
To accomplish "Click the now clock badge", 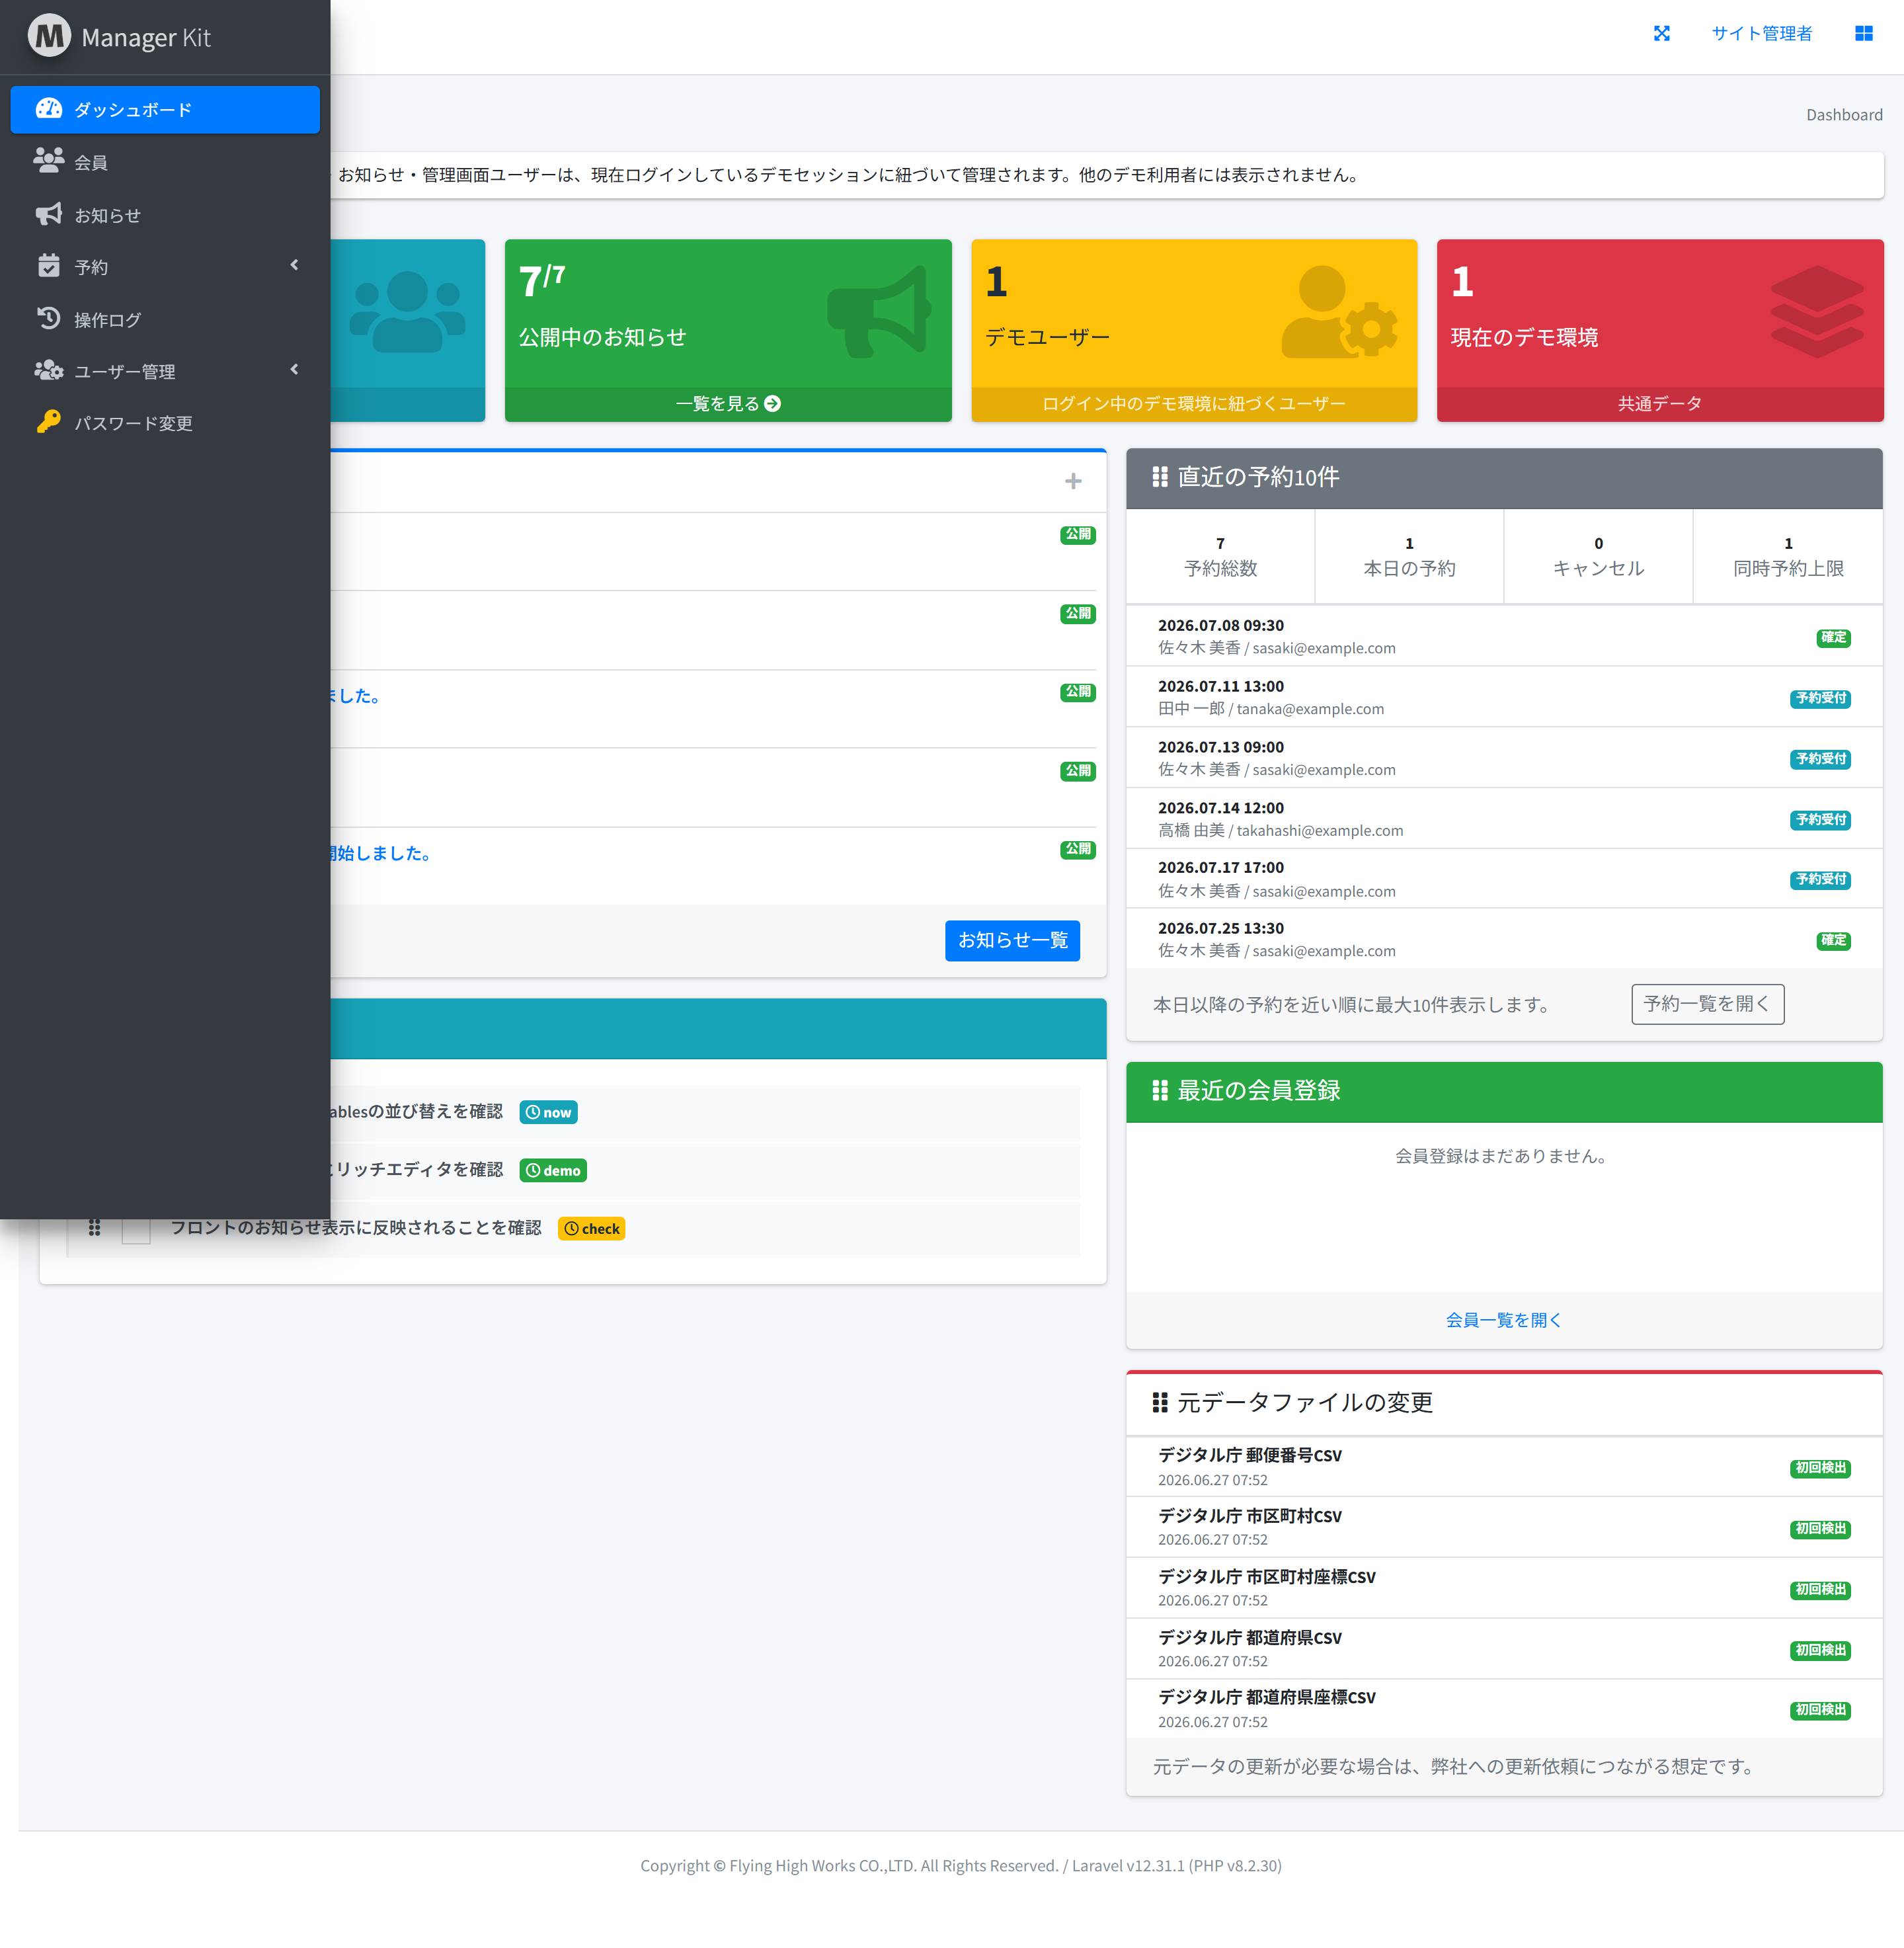I will coord(548,1112).
